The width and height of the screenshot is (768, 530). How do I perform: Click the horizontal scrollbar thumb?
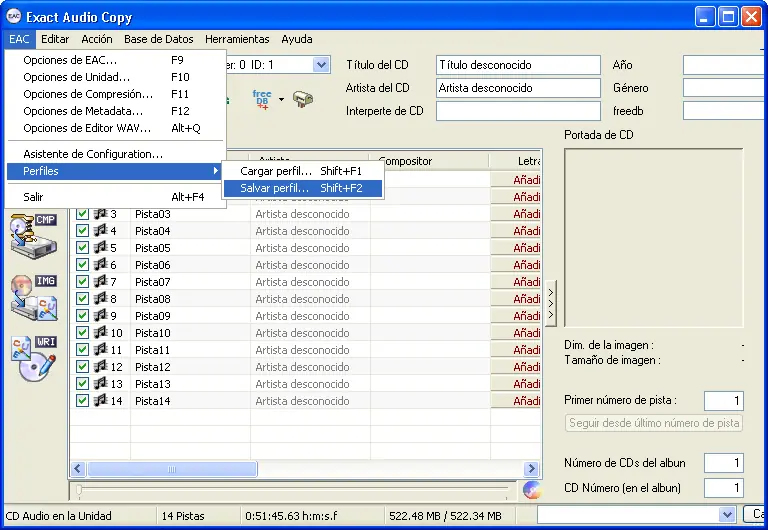172,469
